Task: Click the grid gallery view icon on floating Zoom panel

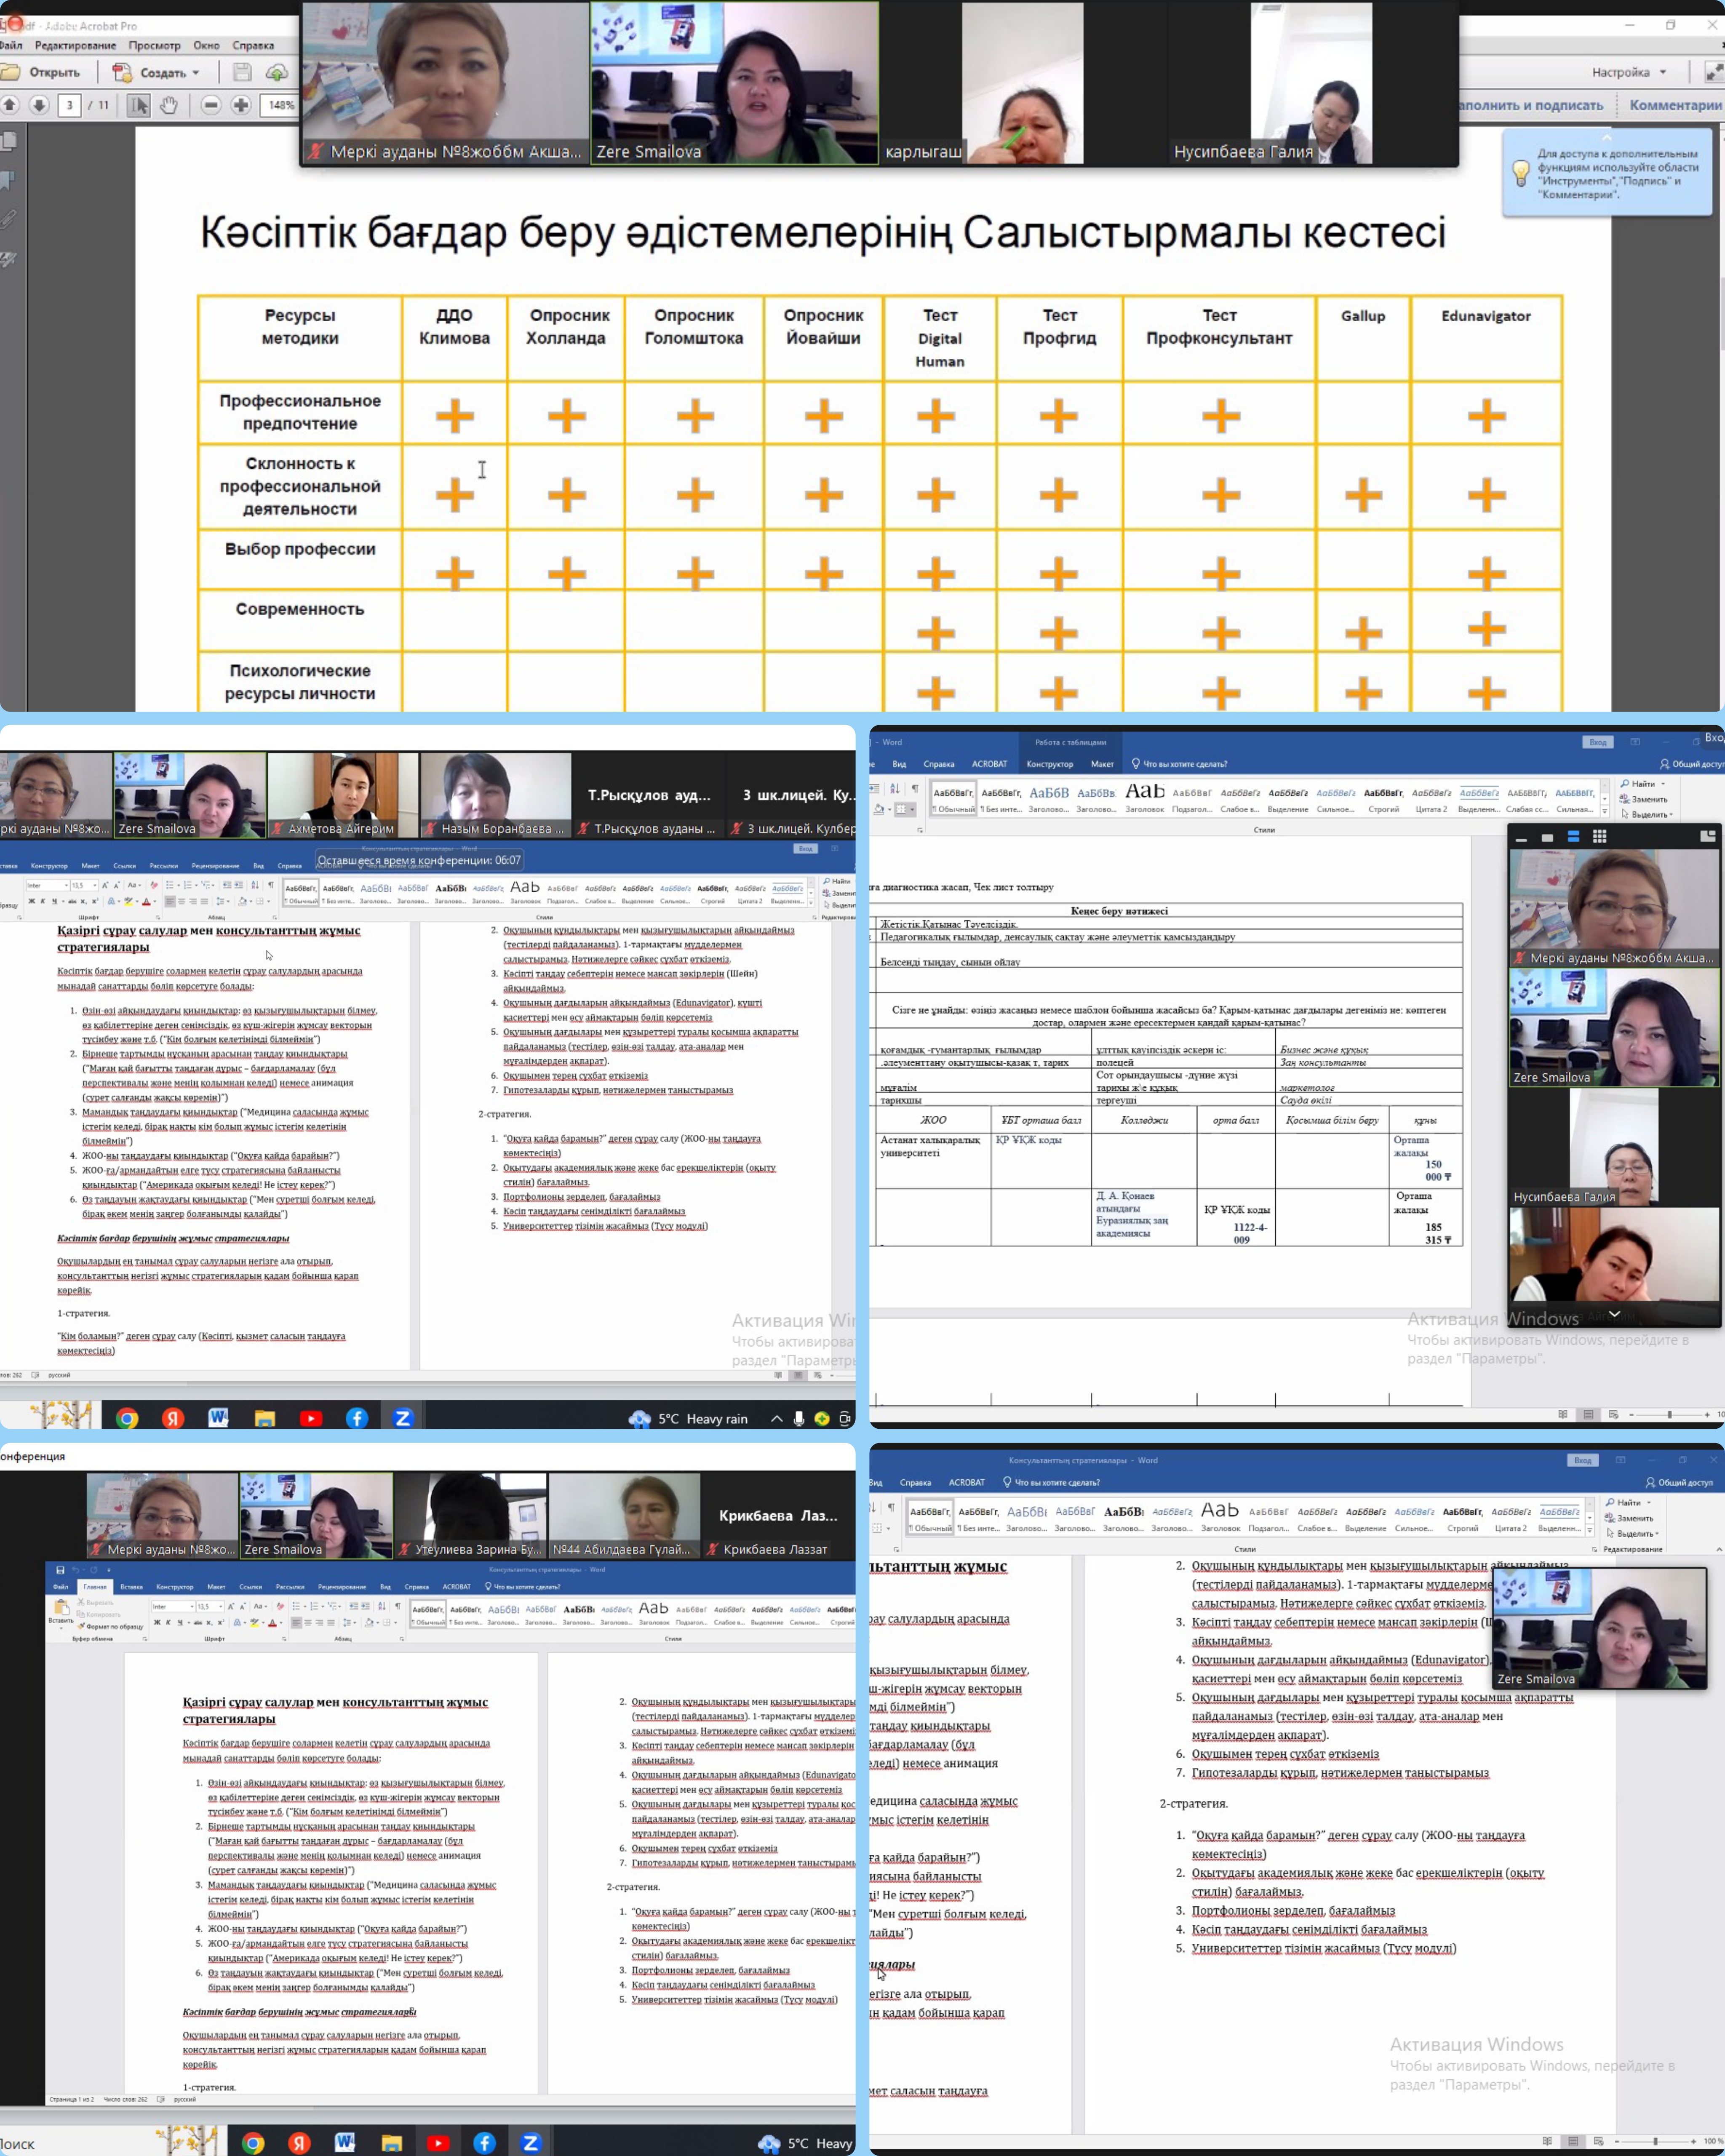Action: 1600,836
